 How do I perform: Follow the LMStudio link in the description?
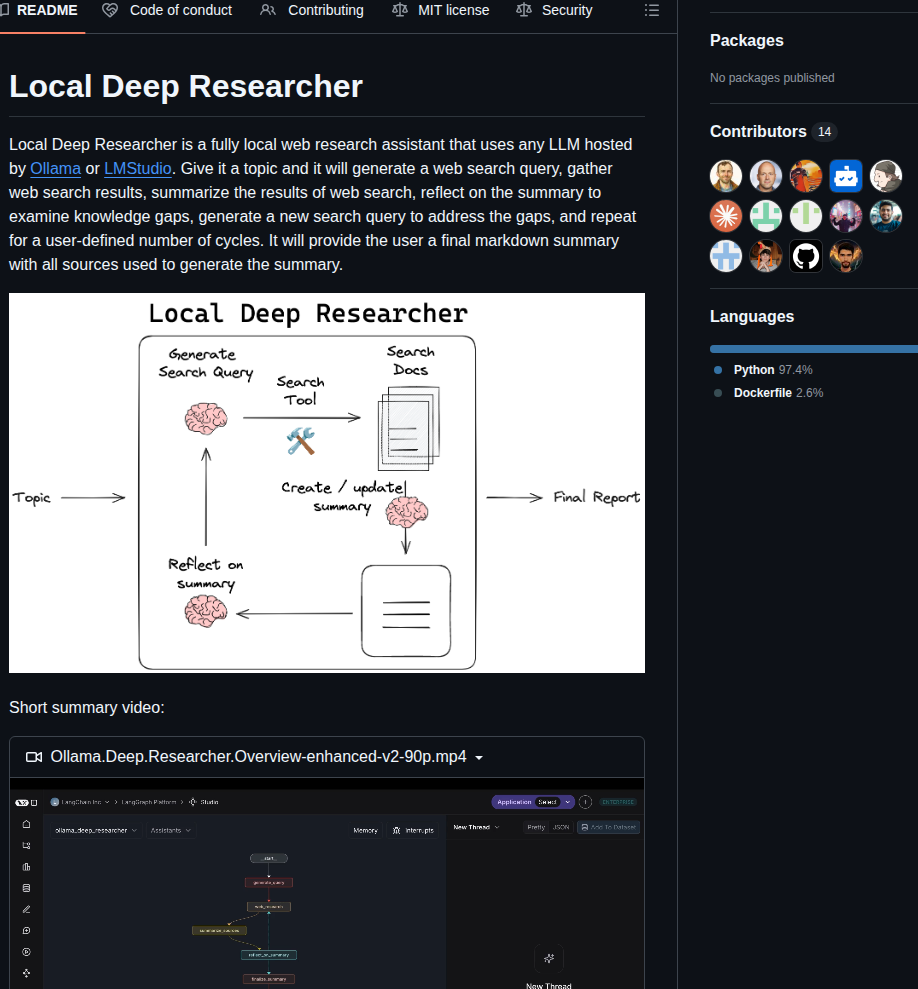138,168
